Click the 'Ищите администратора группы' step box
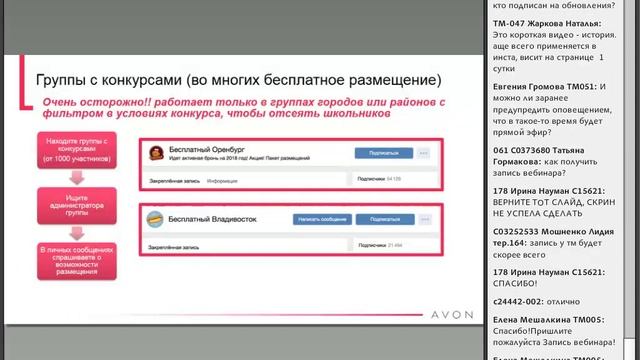 (x=77, y=206)
